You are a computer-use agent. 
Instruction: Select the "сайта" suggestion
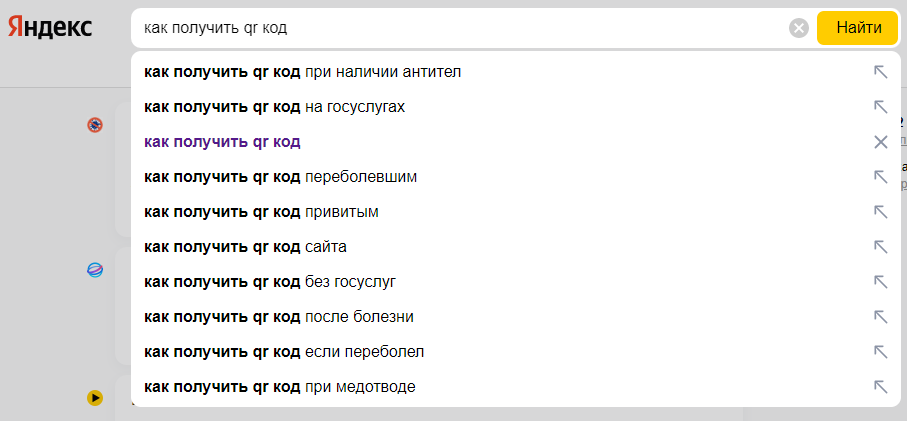coord(515,247)
